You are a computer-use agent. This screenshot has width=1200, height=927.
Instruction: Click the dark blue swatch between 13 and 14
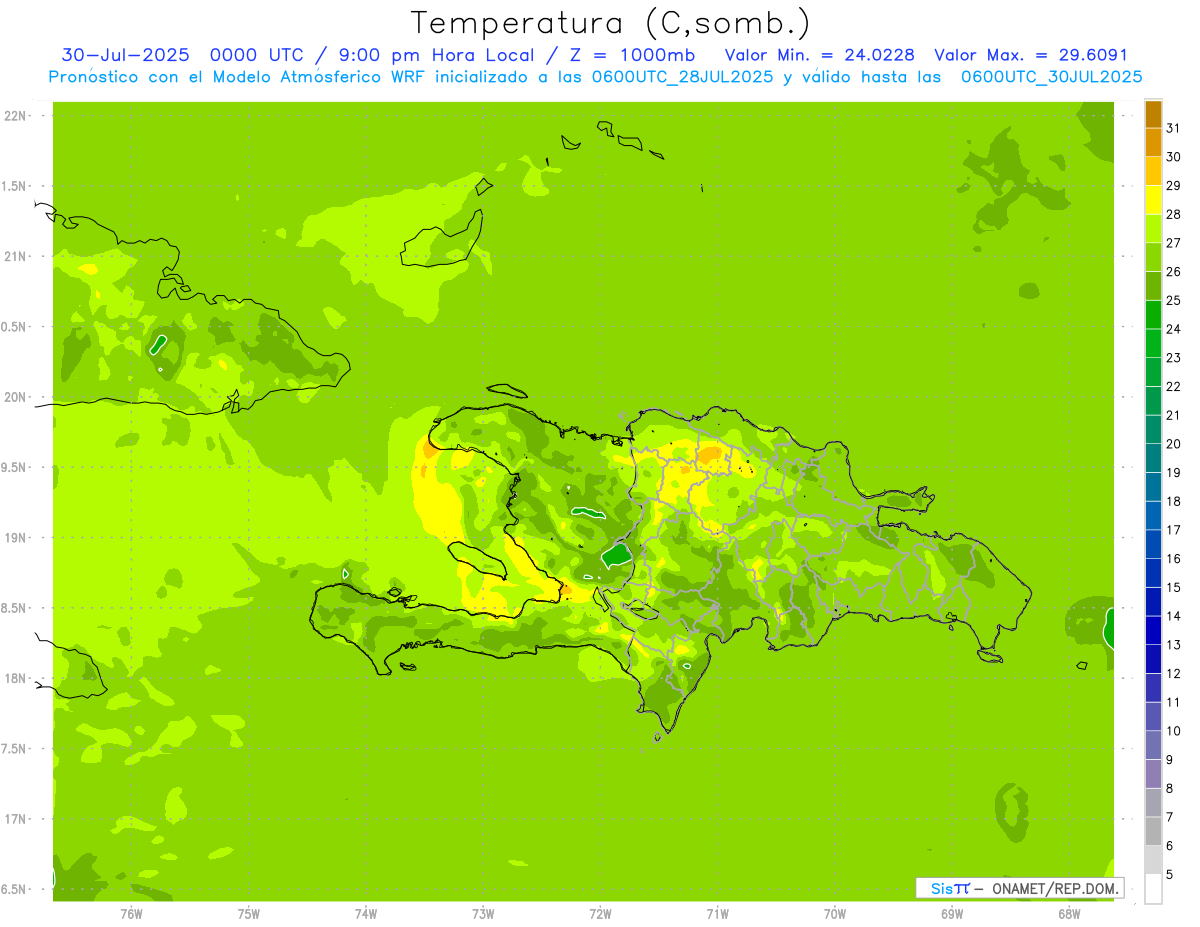[x=1153, y=630]
